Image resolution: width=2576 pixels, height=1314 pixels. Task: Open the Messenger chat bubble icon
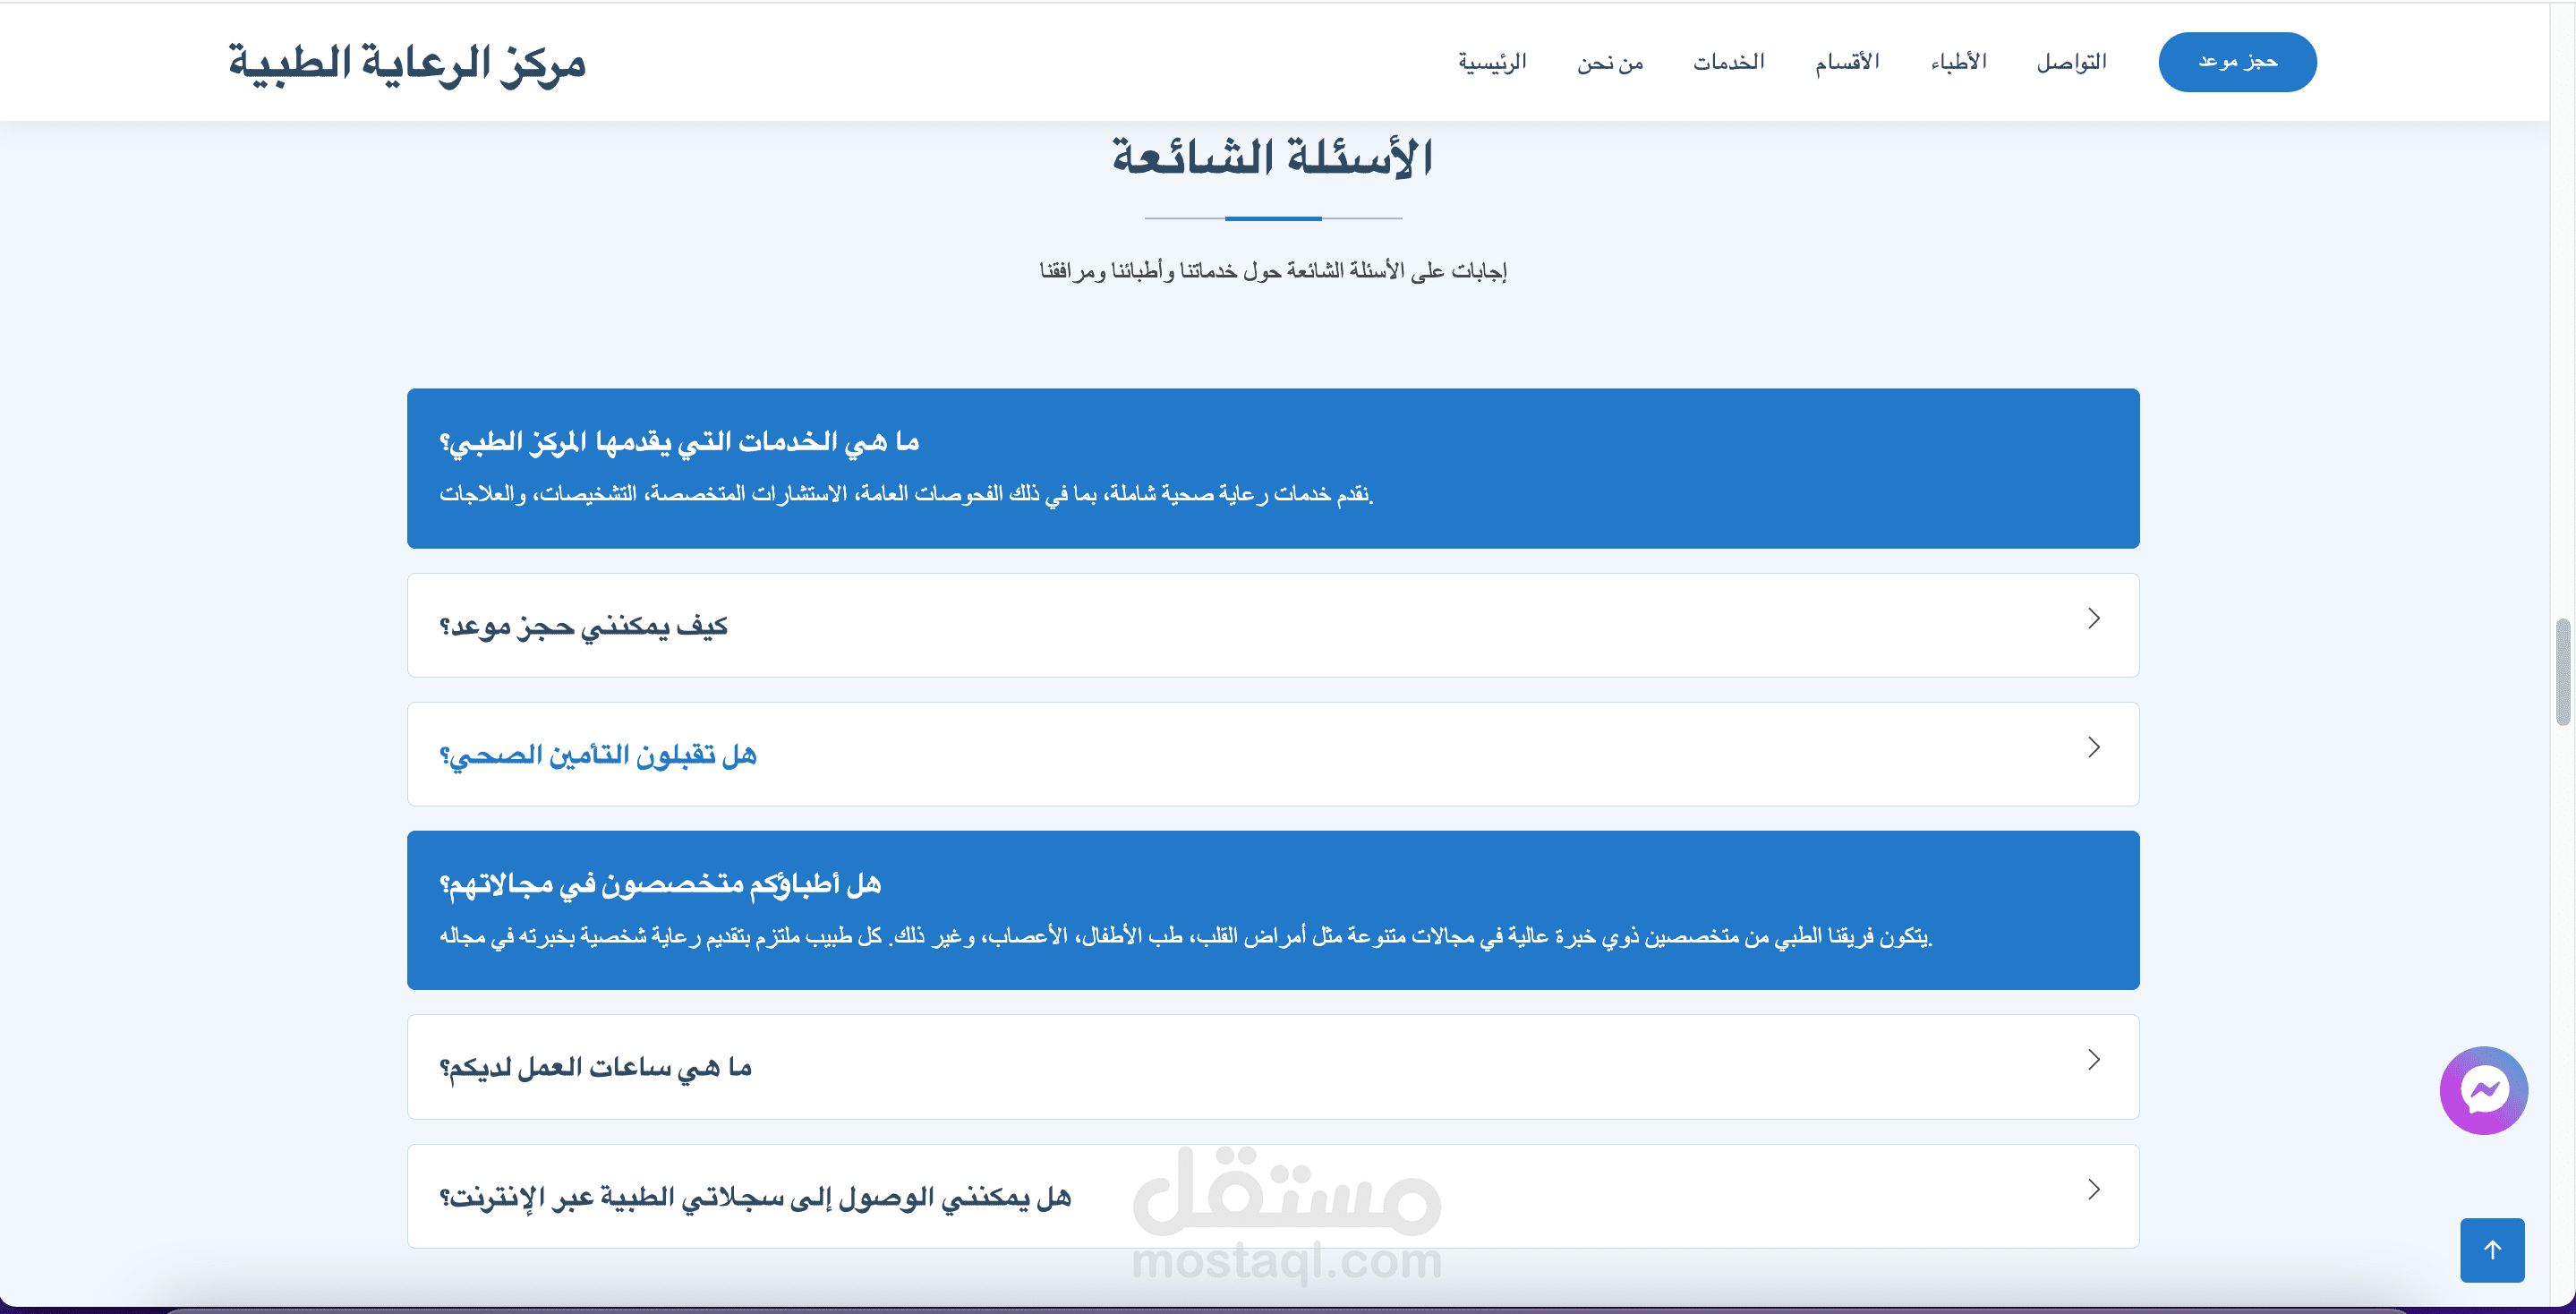[2483, 1090]
